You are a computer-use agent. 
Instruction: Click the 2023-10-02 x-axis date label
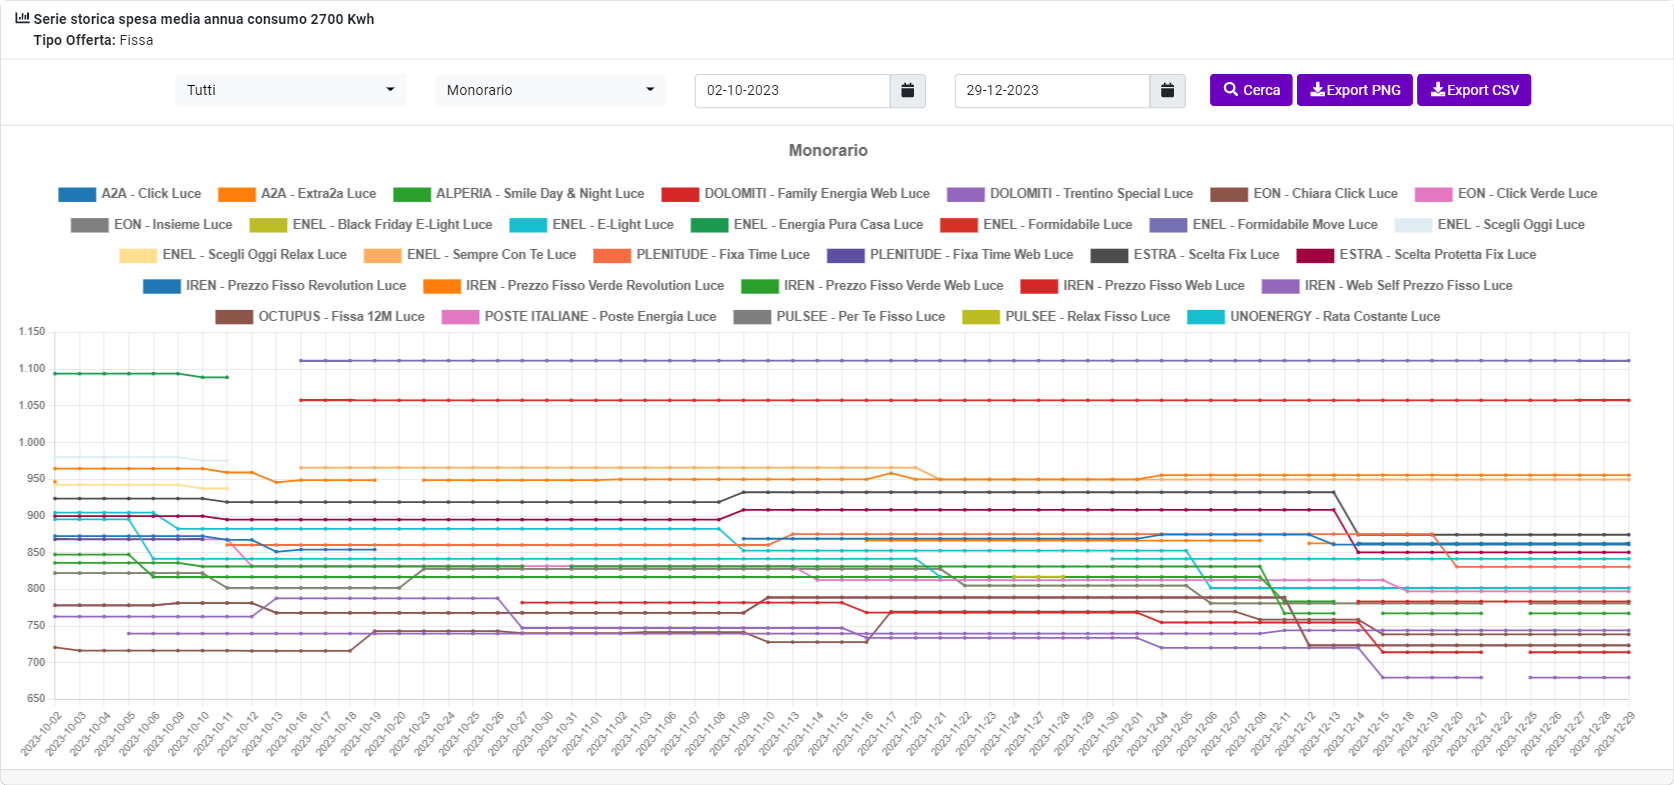(42, 733)
